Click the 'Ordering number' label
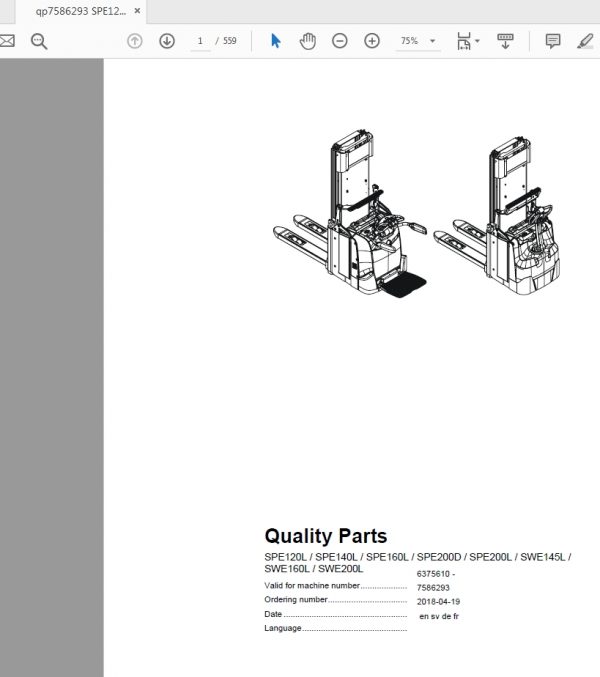The width and height of the screenshot is (600, 677). coord(296,599)
